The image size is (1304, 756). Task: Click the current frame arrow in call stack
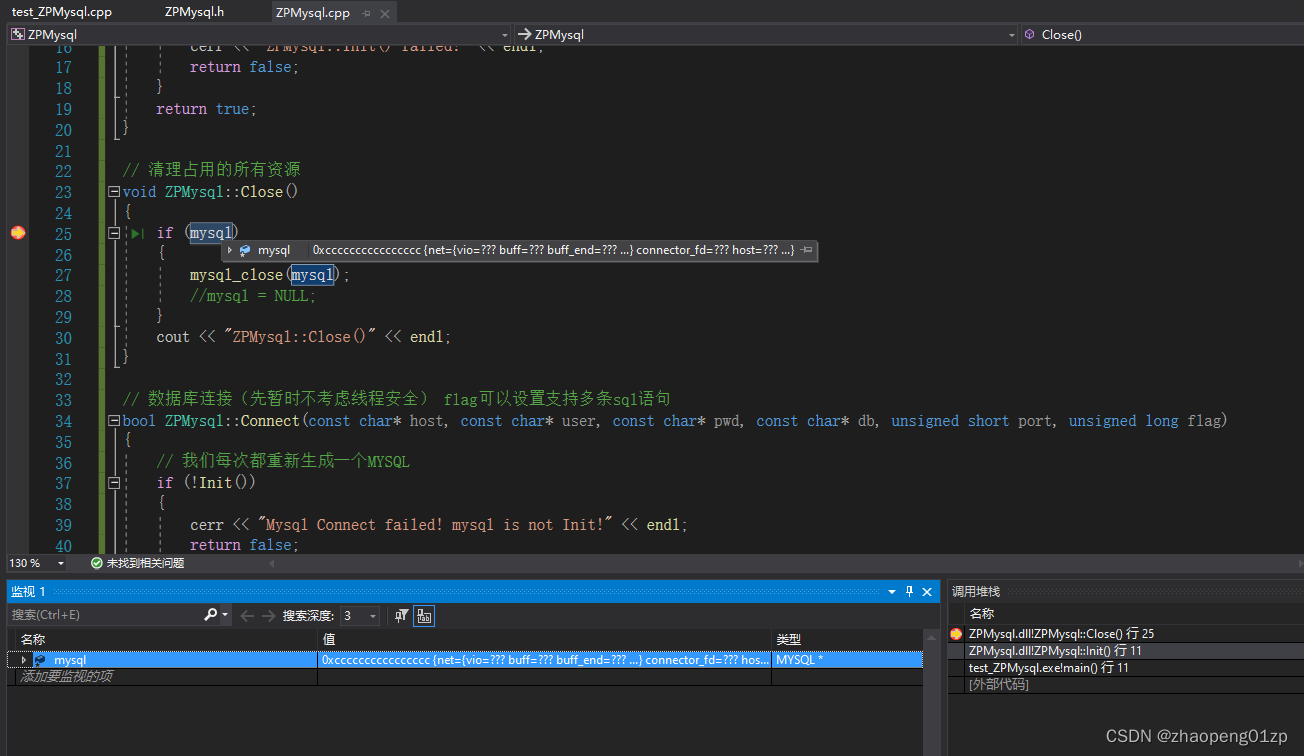[x=956, y=634]
